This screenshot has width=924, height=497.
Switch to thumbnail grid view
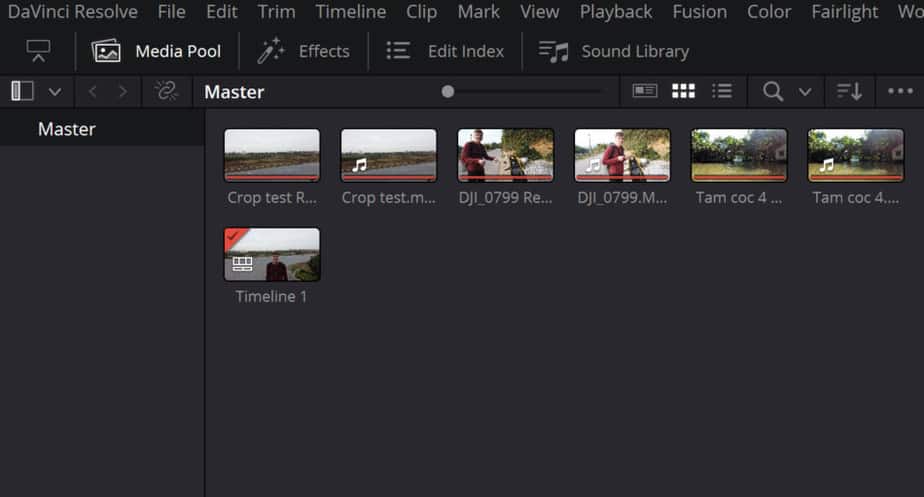(x=684, y=91)
